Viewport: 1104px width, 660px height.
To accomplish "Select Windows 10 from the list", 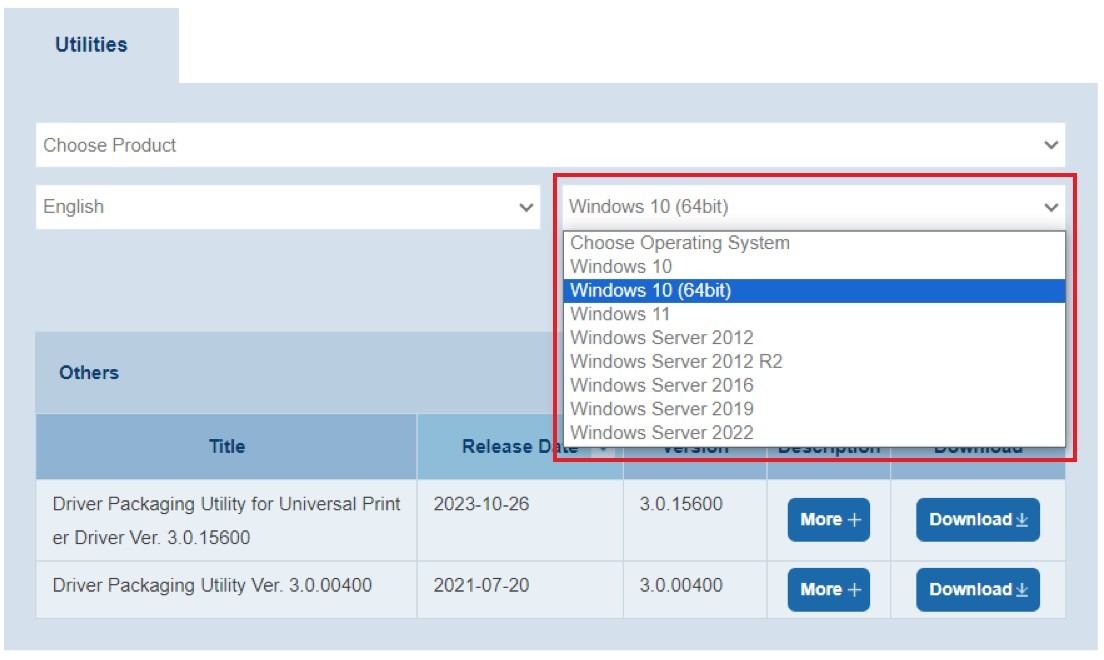I will pyautogui.click(x=621, y=267).
